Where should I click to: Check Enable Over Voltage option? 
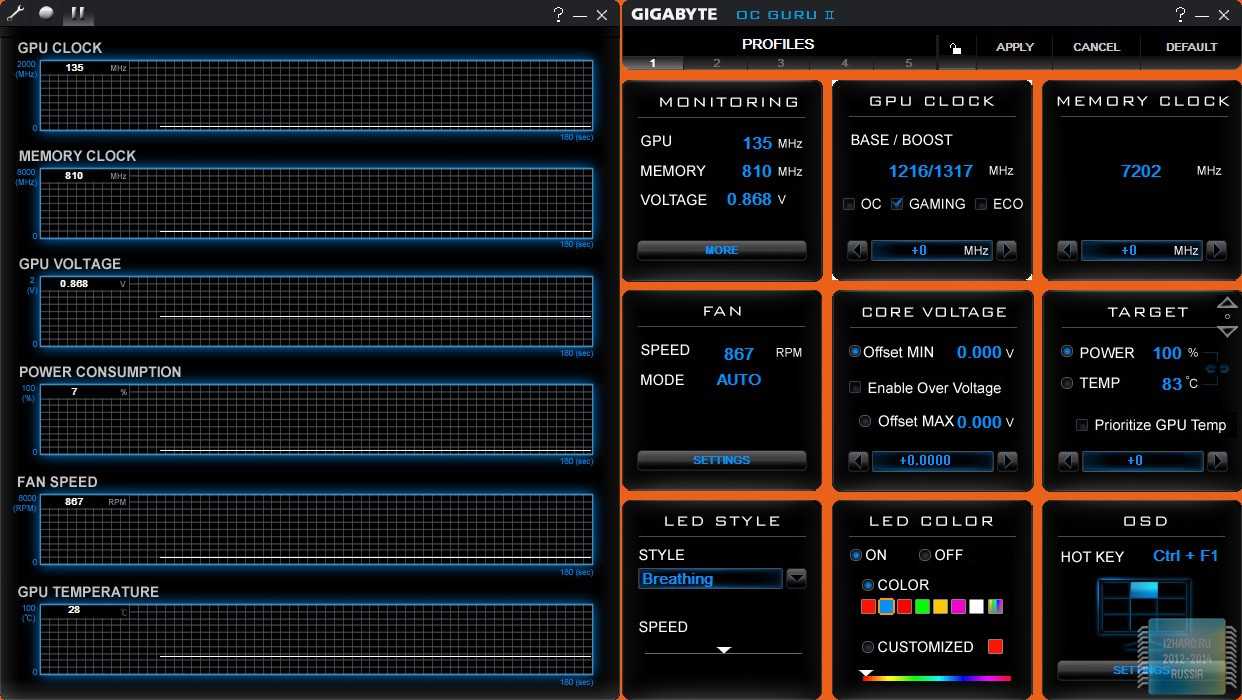(855, 388)
